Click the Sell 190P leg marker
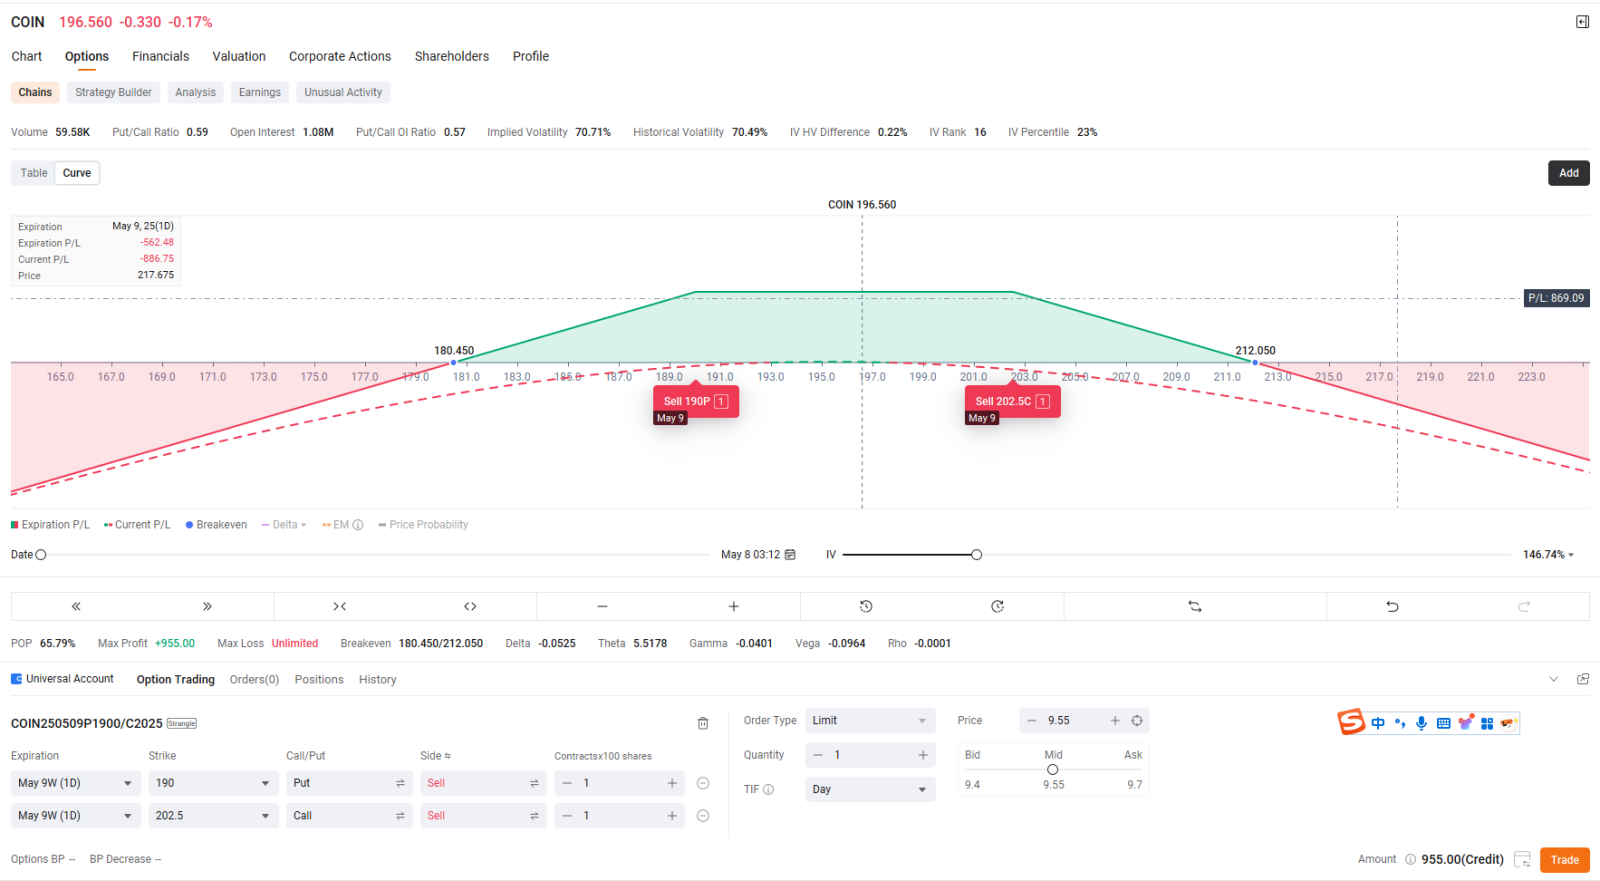Screen dimensions: 1600x881 696,401
